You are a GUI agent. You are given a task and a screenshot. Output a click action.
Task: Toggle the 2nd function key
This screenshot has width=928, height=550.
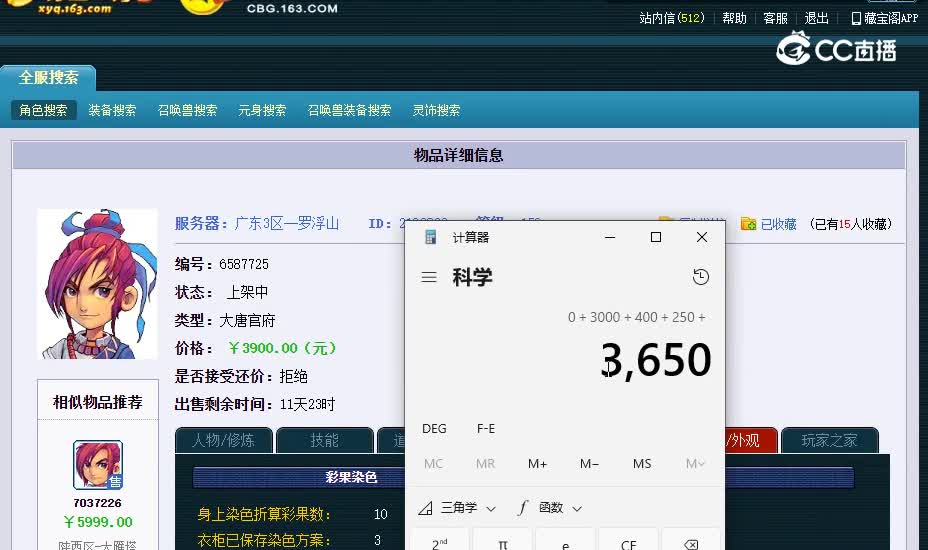click(439, 544)
